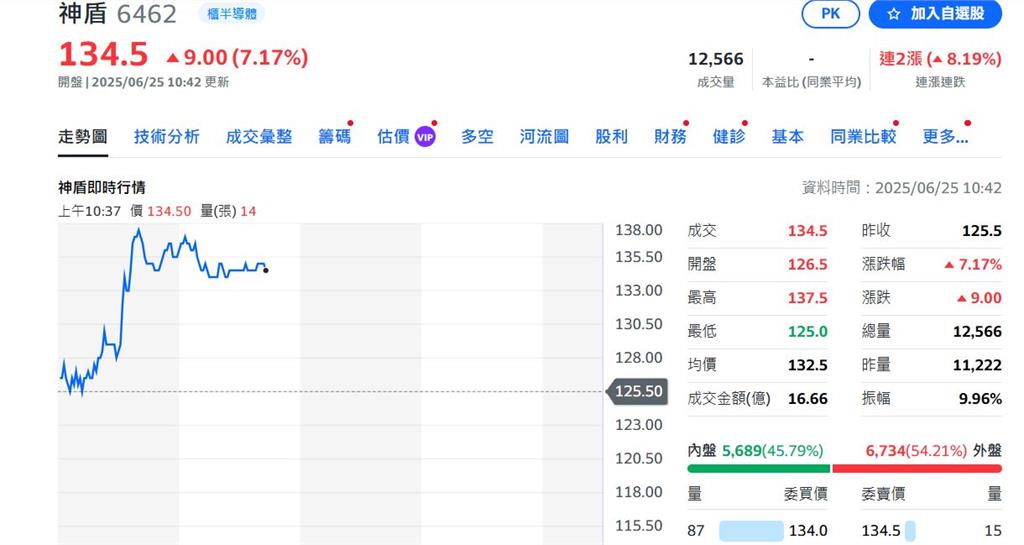Viewport: 1024px width, 545px height.
Task: Go to the 多空 tab
Action: [x=477, y=137]
